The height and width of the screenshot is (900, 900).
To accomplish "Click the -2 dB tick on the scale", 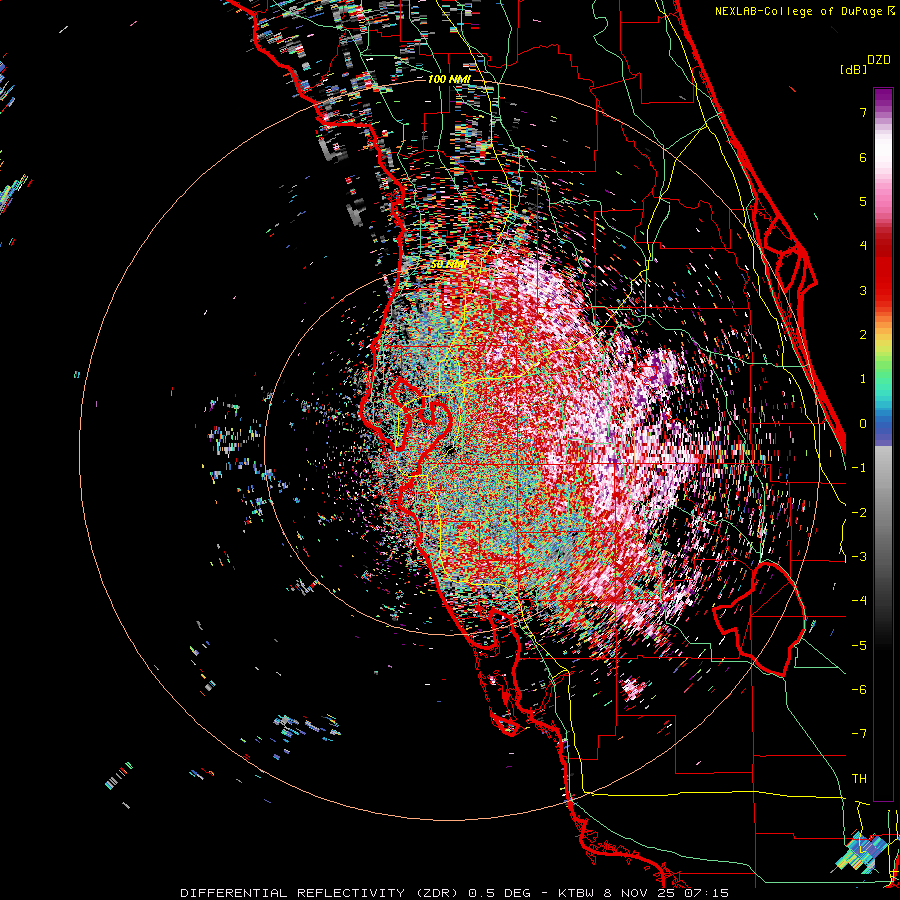I will (859, 513).
